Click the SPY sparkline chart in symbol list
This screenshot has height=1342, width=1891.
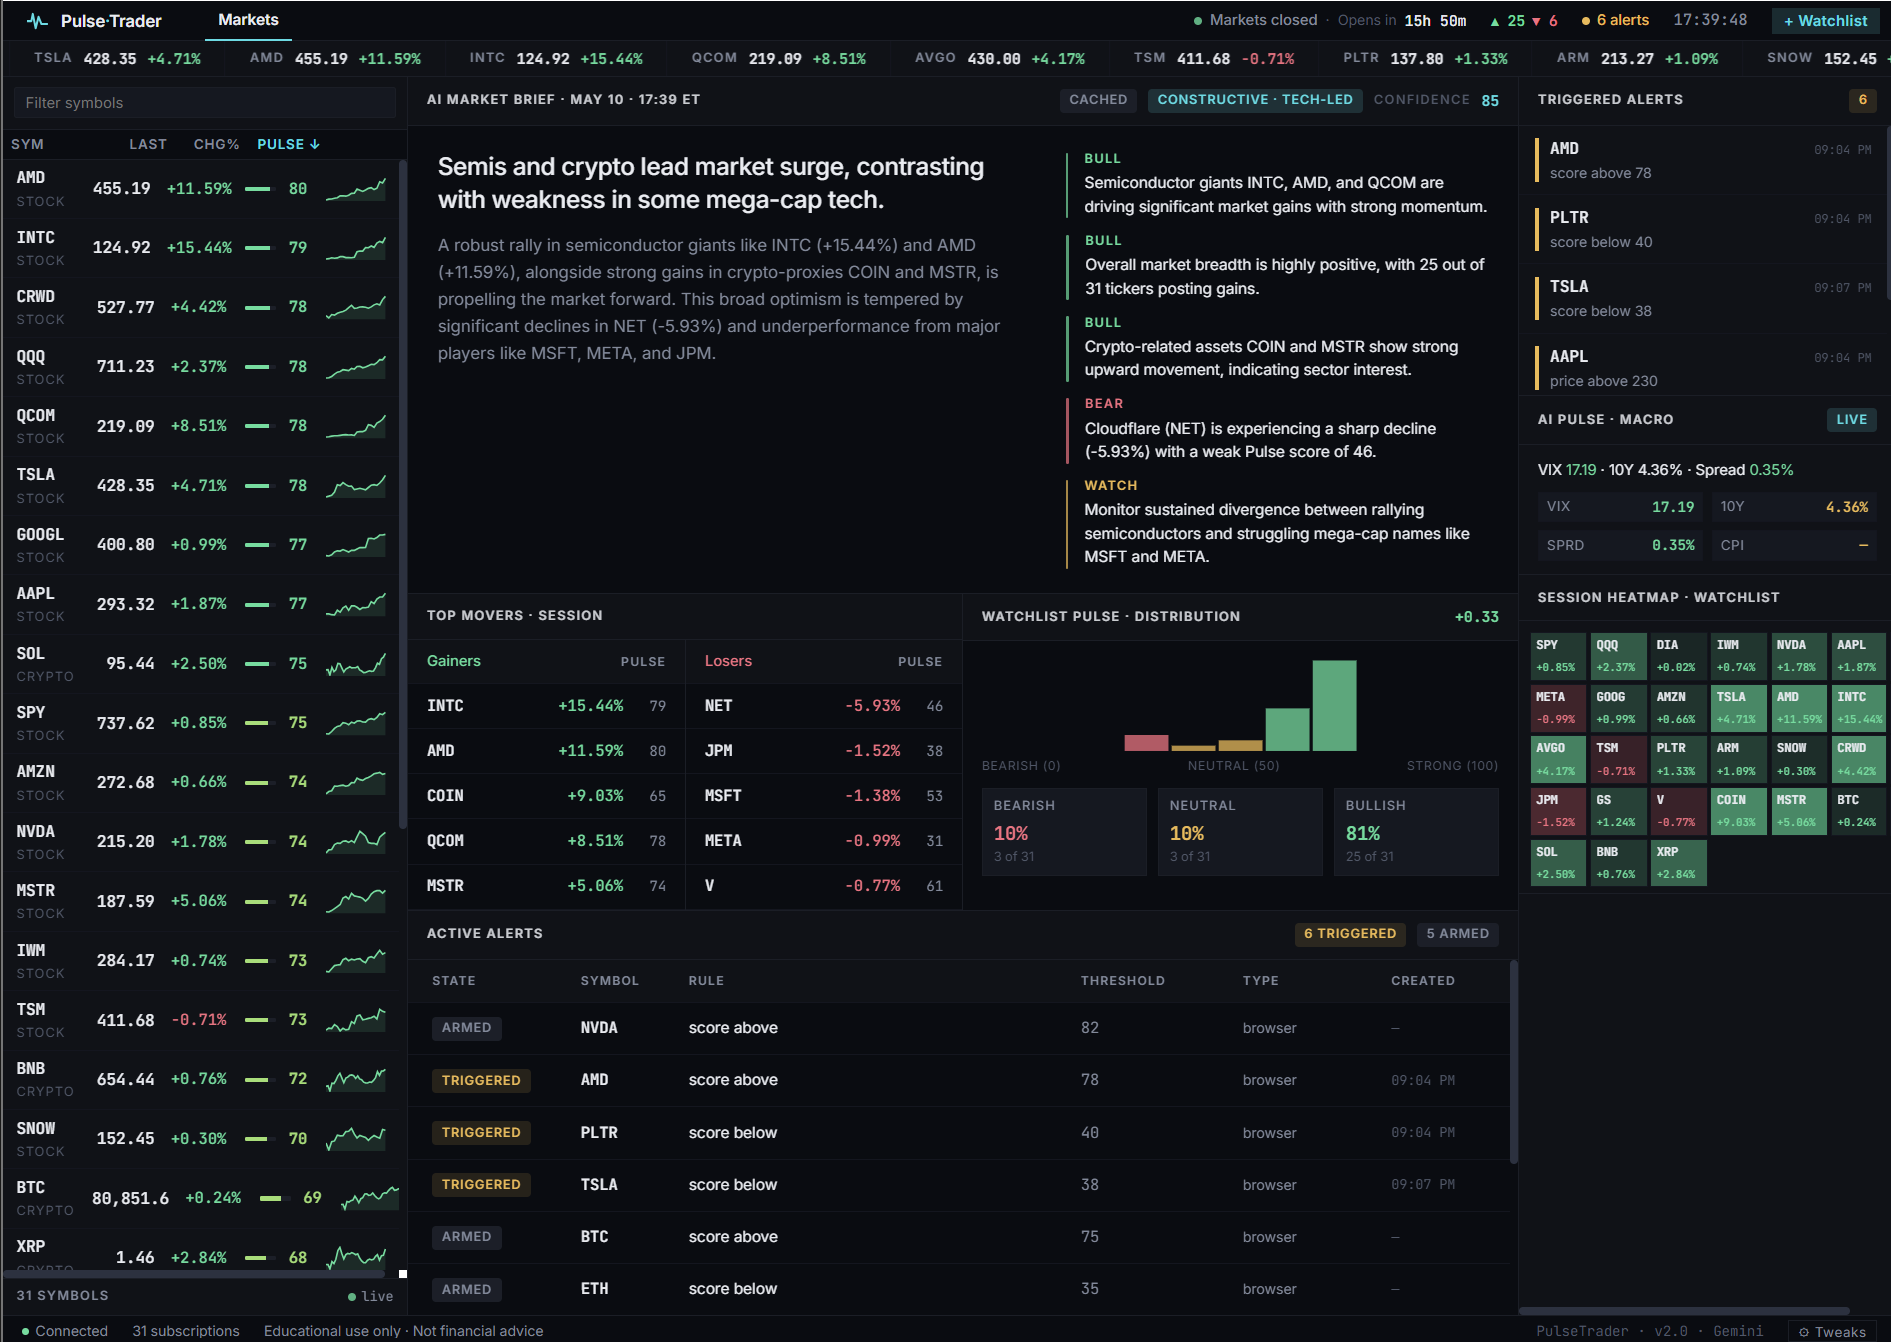pyautogui.click(x=356, y=723)
